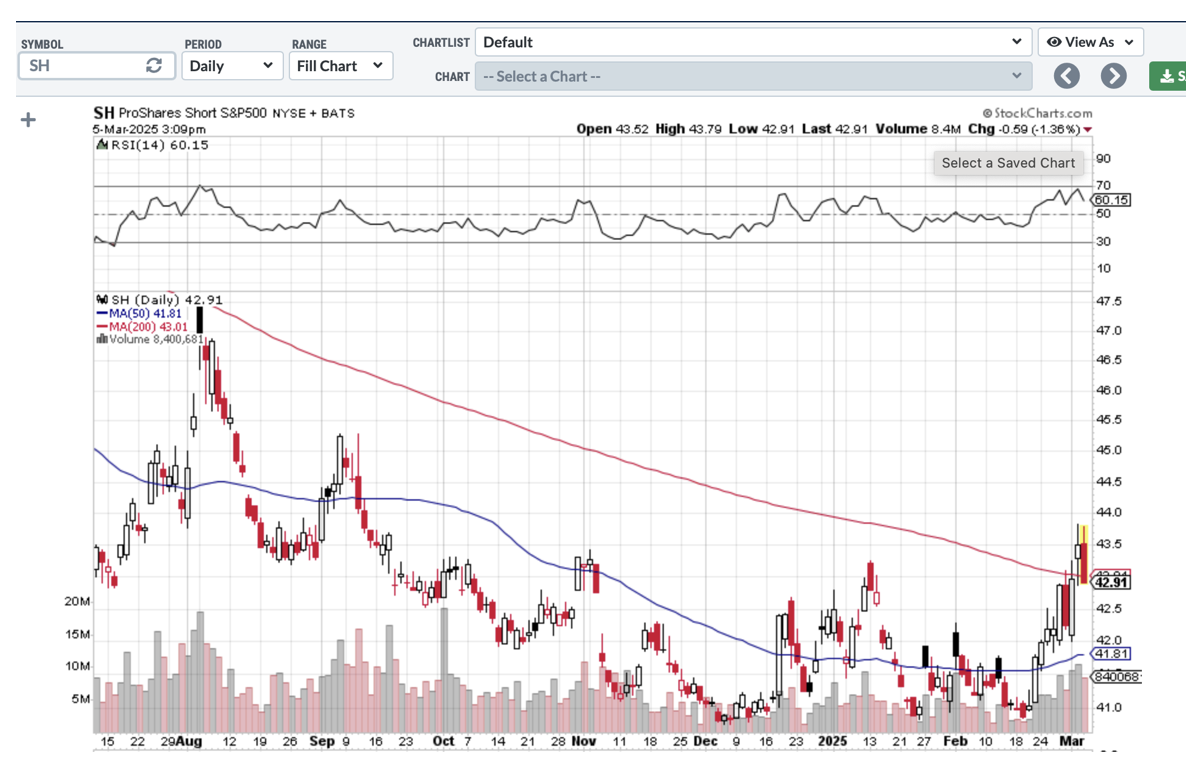
Task: Click the RSI 60.15 value label on axis
Action: tap(1111, 200)
